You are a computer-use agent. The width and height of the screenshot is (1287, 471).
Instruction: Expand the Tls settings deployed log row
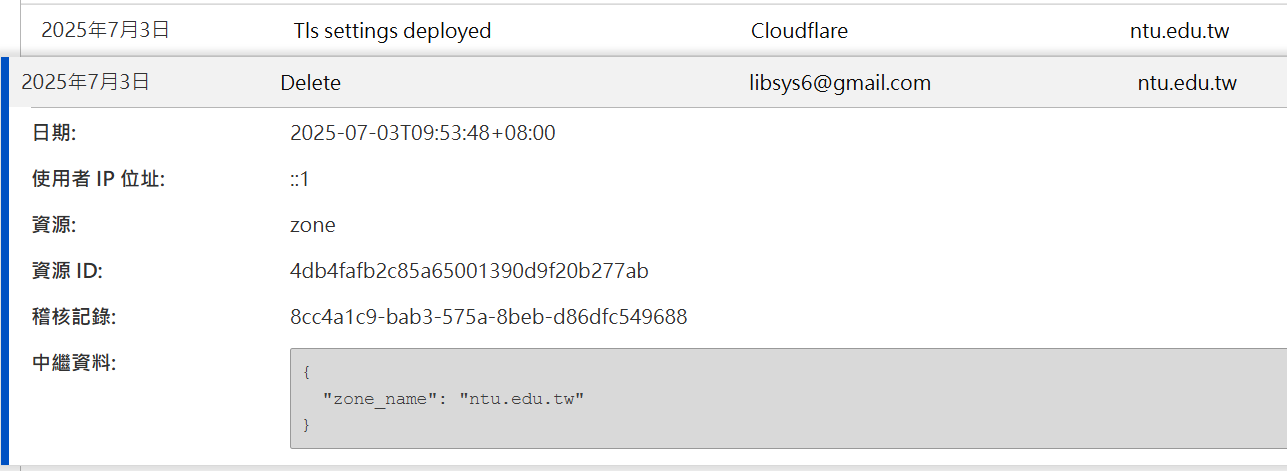coord(392,31)
